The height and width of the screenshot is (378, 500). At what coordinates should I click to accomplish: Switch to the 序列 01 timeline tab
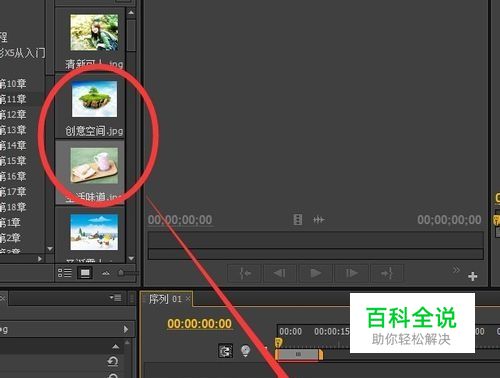click(165, 299)
